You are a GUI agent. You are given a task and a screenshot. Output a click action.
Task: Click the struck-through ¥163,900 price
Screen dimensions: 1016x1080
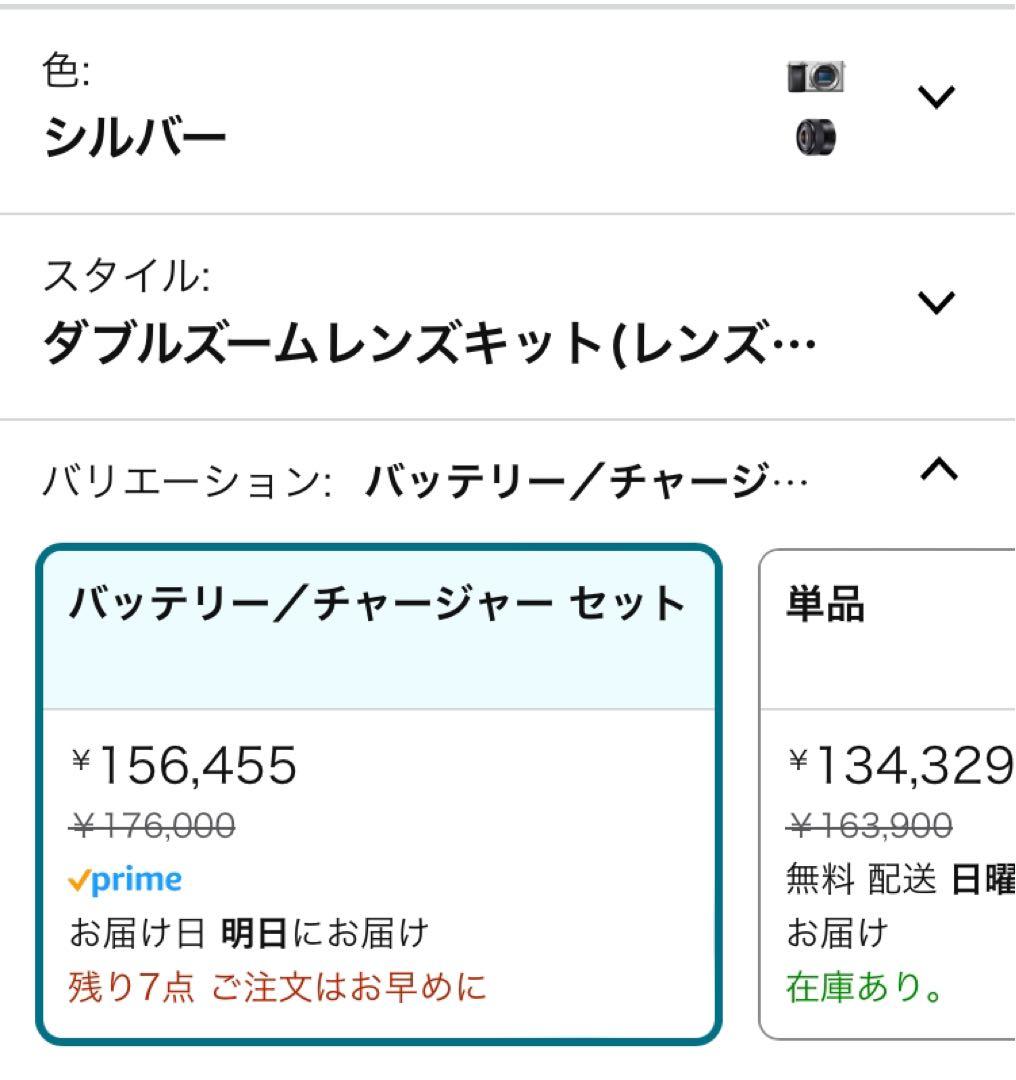pyautogui.click(x=866, y=825)
